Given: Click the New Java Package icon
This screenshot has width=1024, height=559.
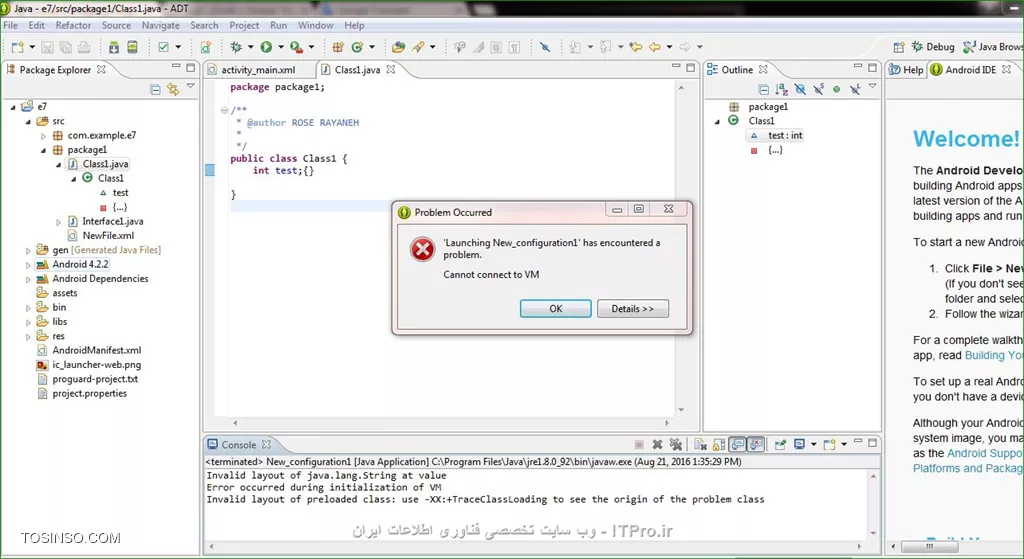Looking at the screenshot, I should [x=338, y=47].
